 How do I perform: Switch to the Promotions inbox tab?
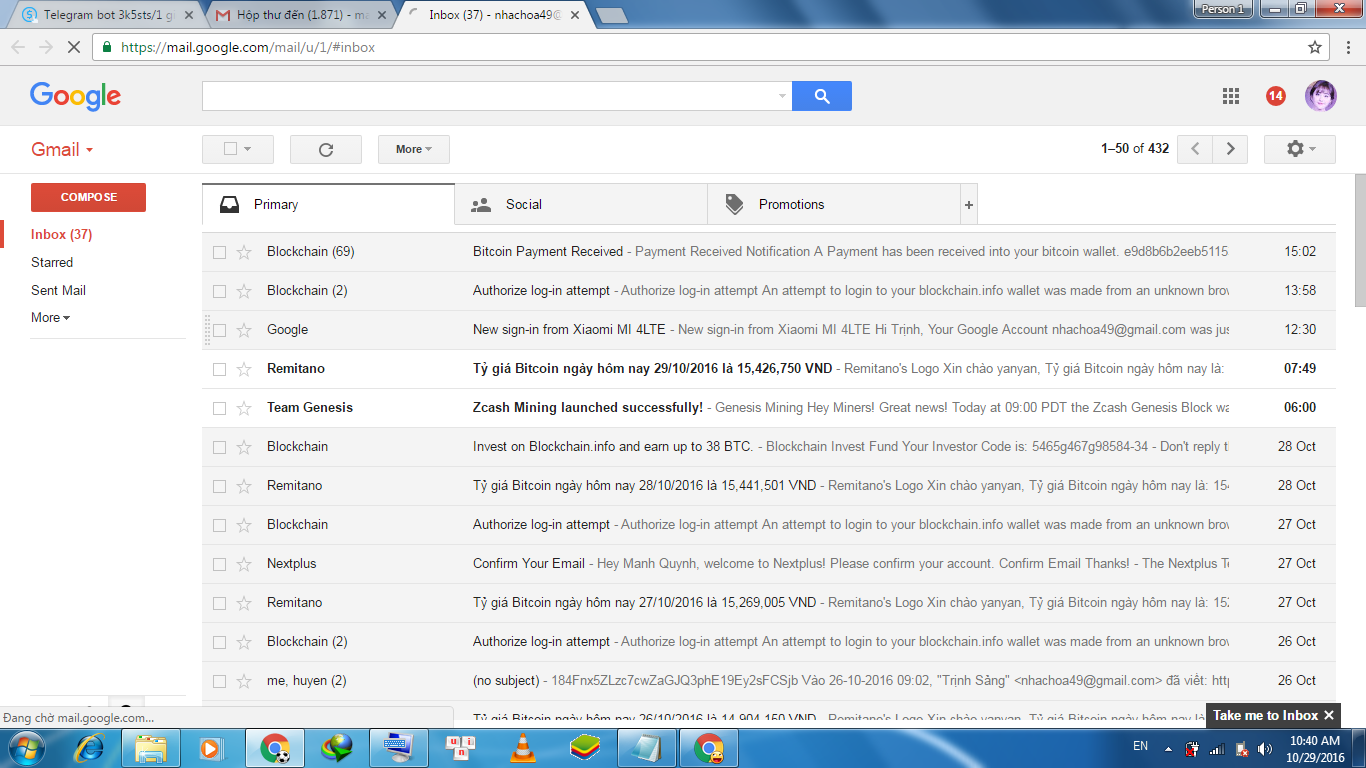click(x=834, y=205)
